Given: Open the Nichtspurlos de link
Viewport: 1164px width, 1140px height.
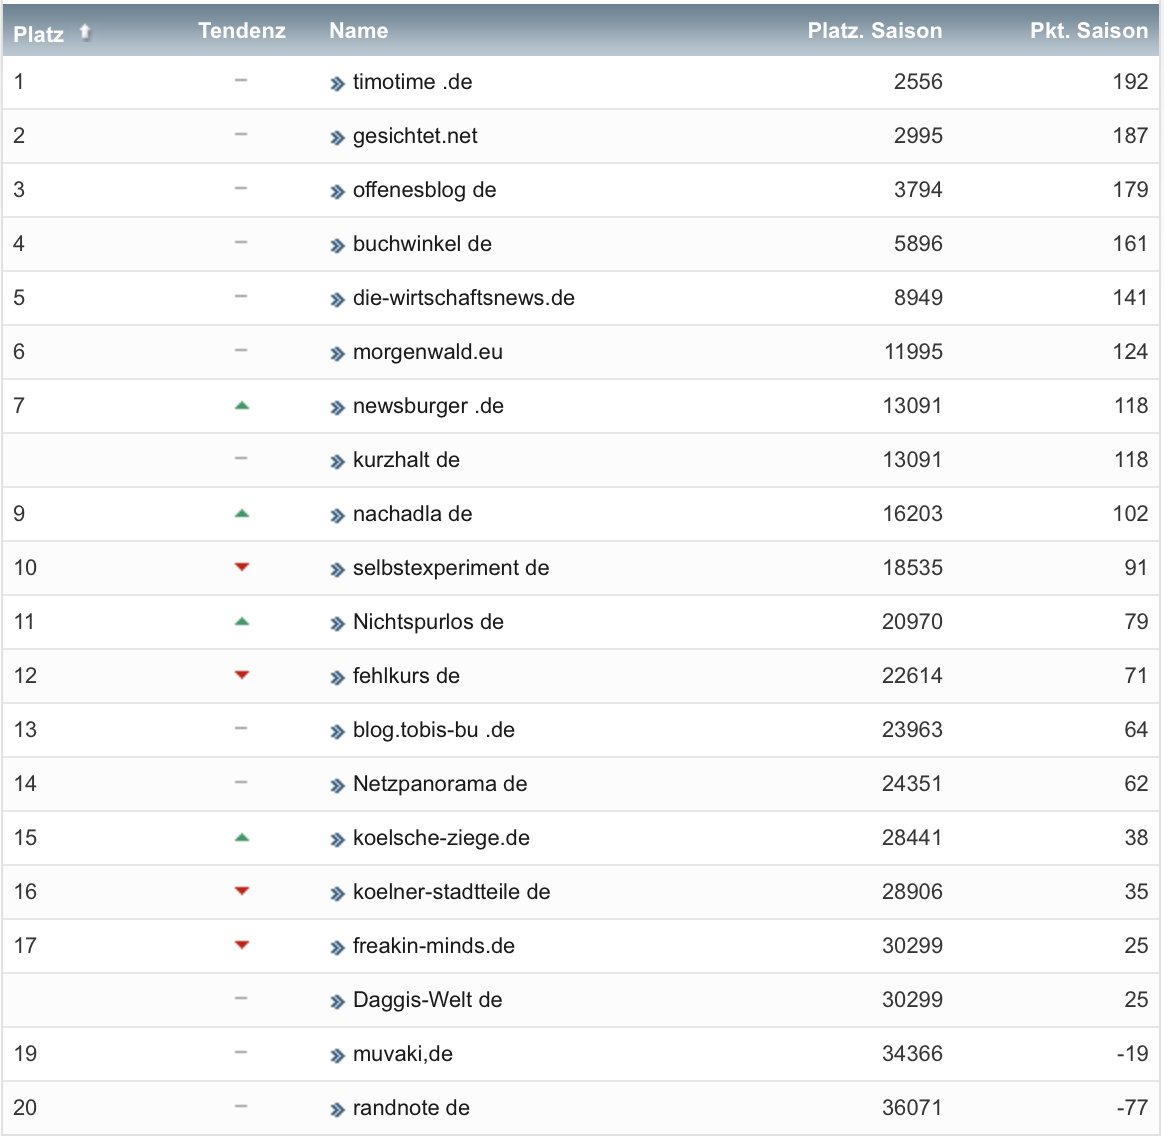Looking at the screenshot, I should click(x=428, y=622).
